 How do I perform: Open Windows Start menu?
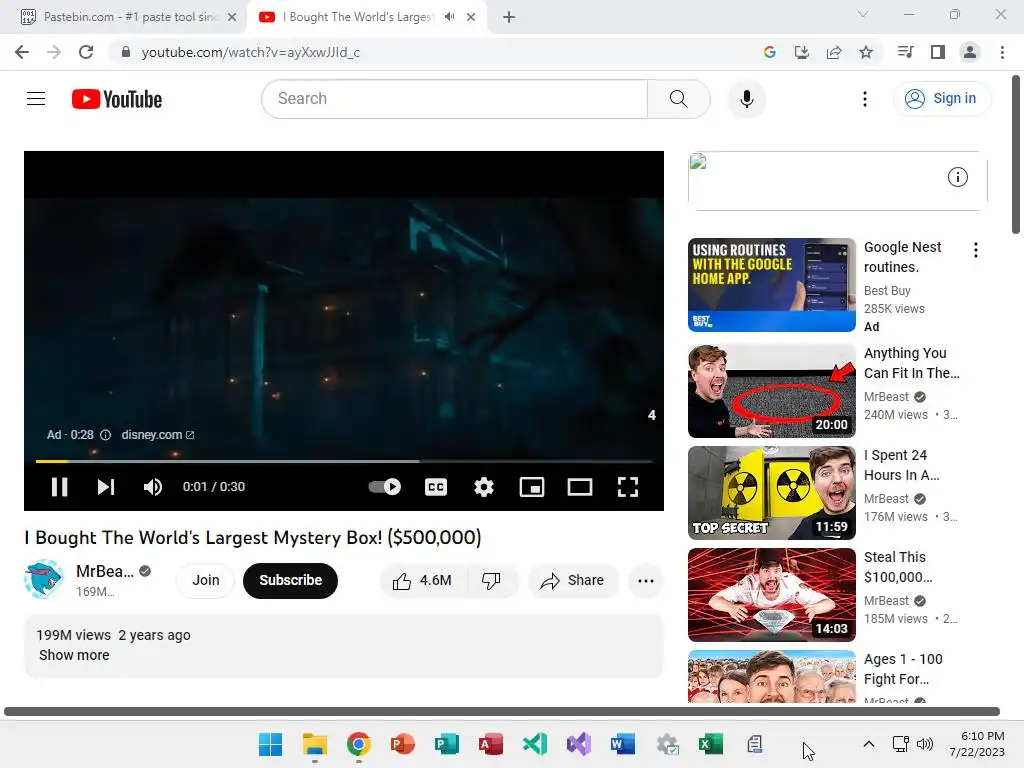(270, 744)
